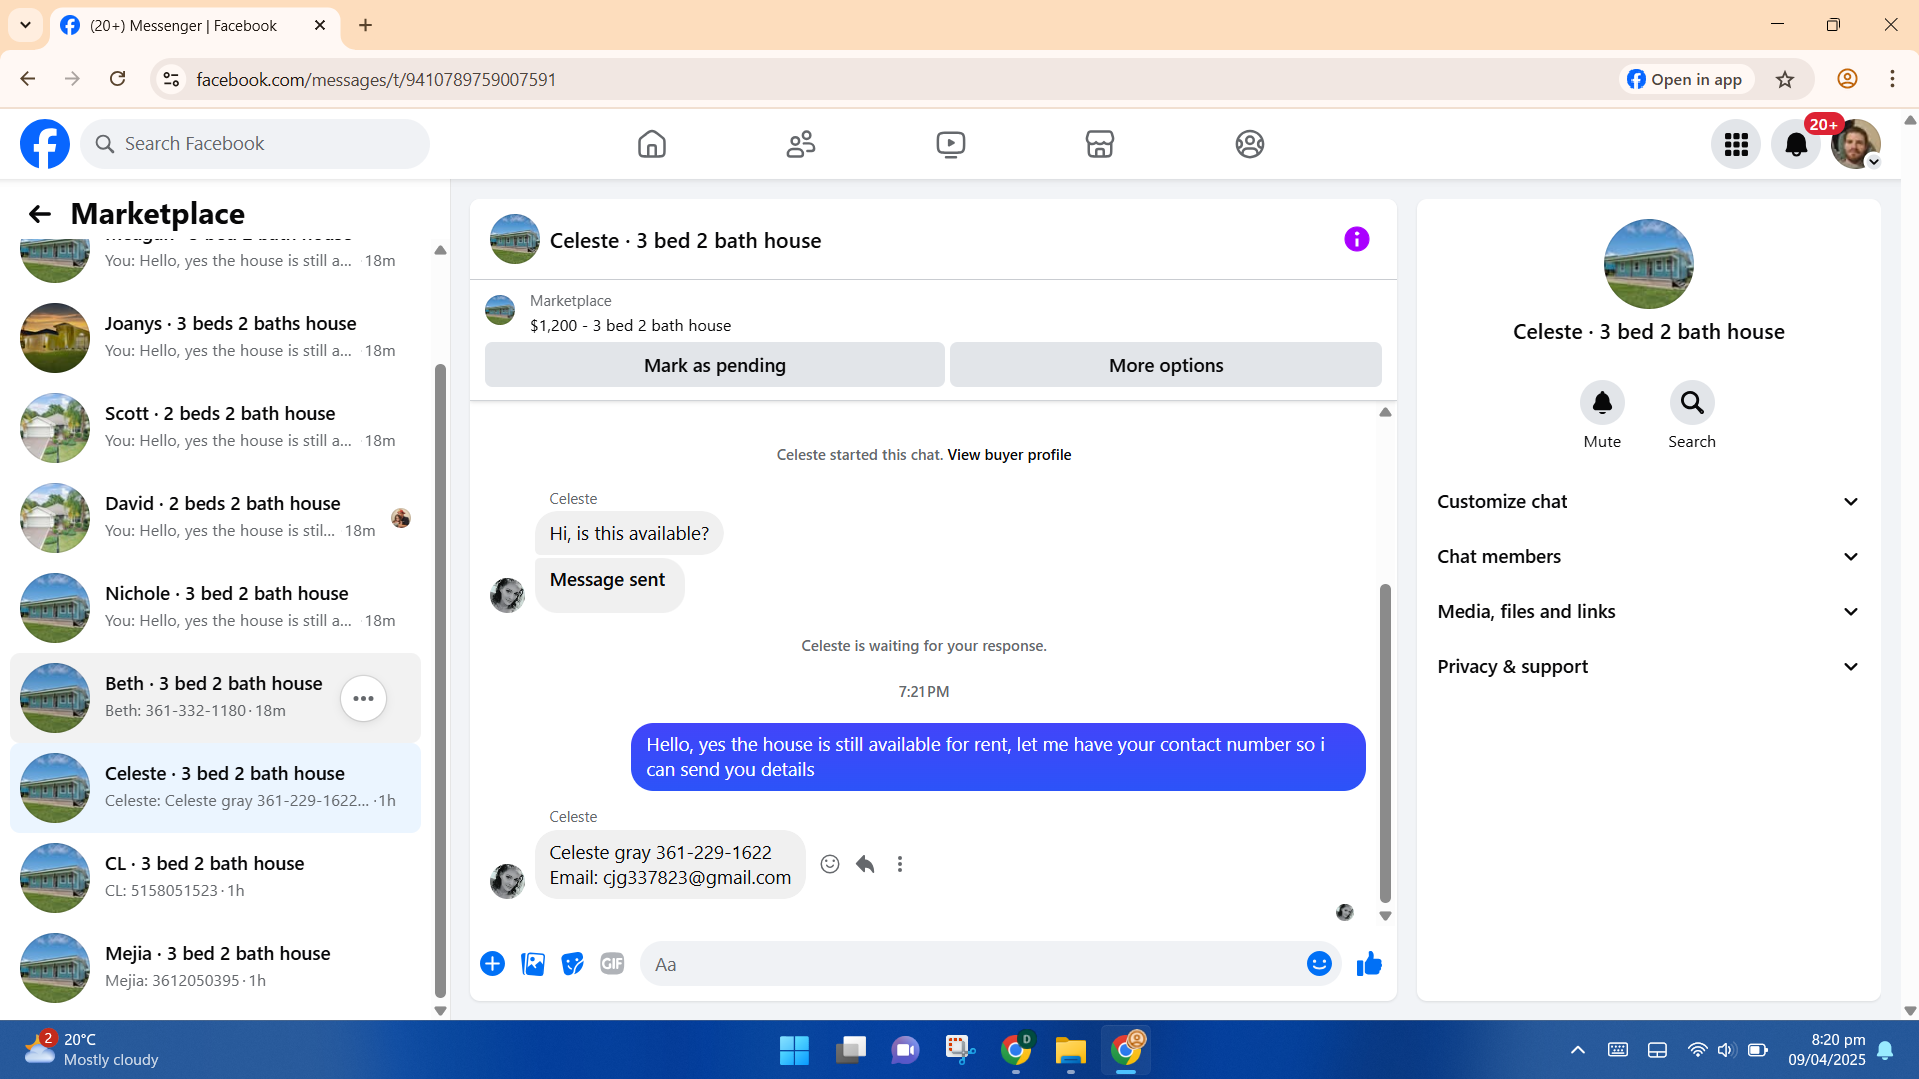Open conversation information icon
The width and height of the screenshot is (1919, 1079).
pyautogui.click(x=1357, y=239)
